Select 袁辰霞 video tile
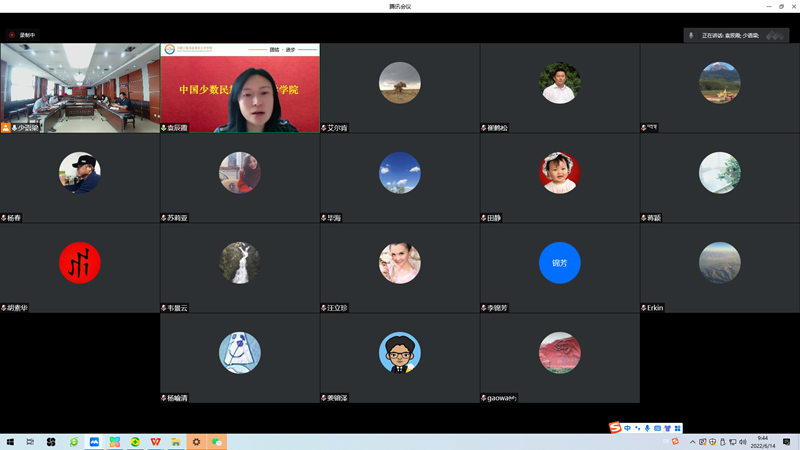The height and width of the screenshot is (450, 800). 240,88
